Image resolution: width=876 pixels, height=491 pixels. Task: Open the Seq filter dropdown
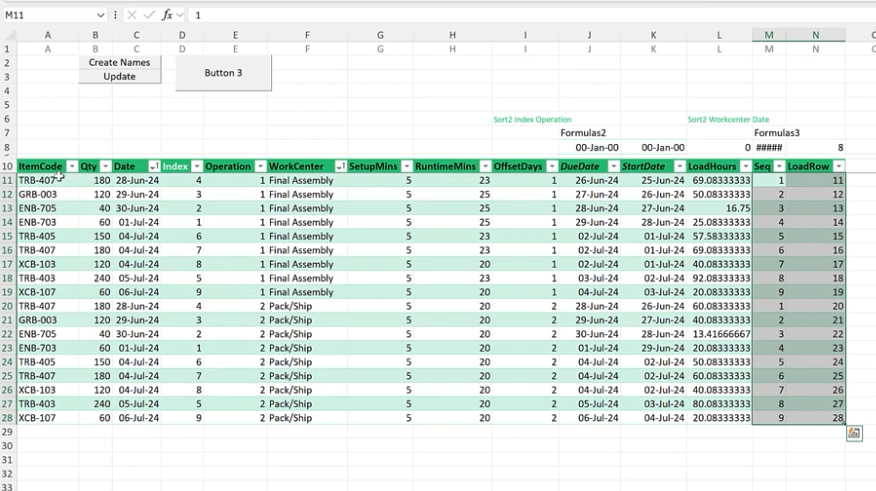[x=779, y=166]
